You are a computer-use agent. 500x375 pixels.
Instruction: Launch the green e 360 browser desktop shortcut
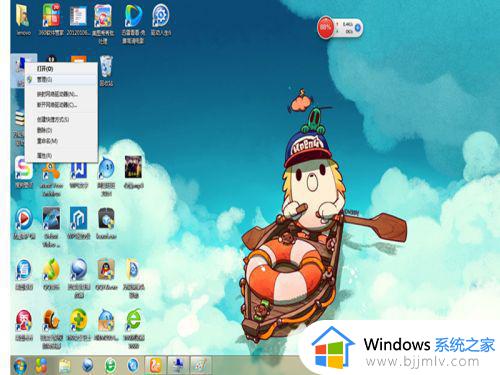point(134,328)
